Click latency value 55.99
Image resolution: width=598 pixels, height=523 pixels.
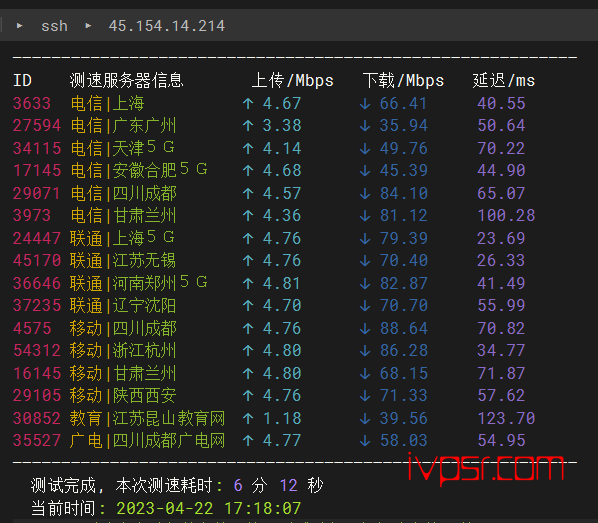click(x=501, y=306)
